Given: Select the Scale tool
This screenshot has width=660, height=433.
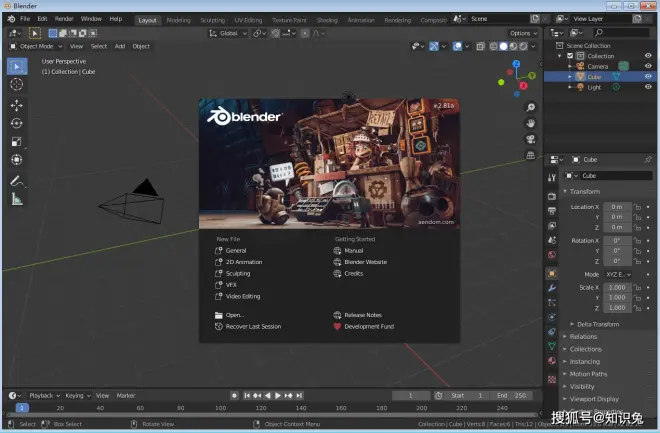Looking at the screenshot, I should coord(17,142).
